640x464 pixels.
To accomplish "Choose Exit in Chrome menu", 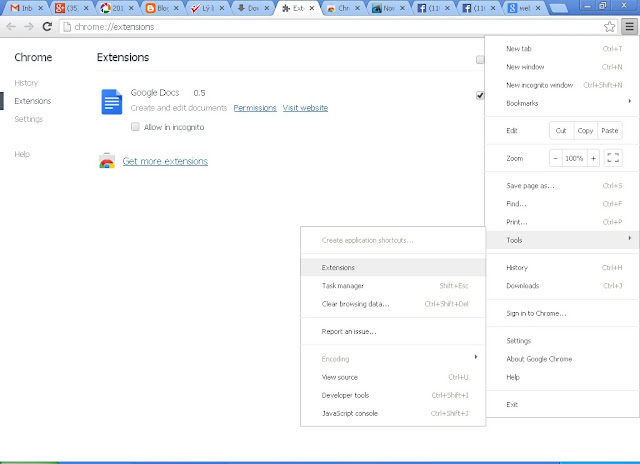I will tap(562, 404).
